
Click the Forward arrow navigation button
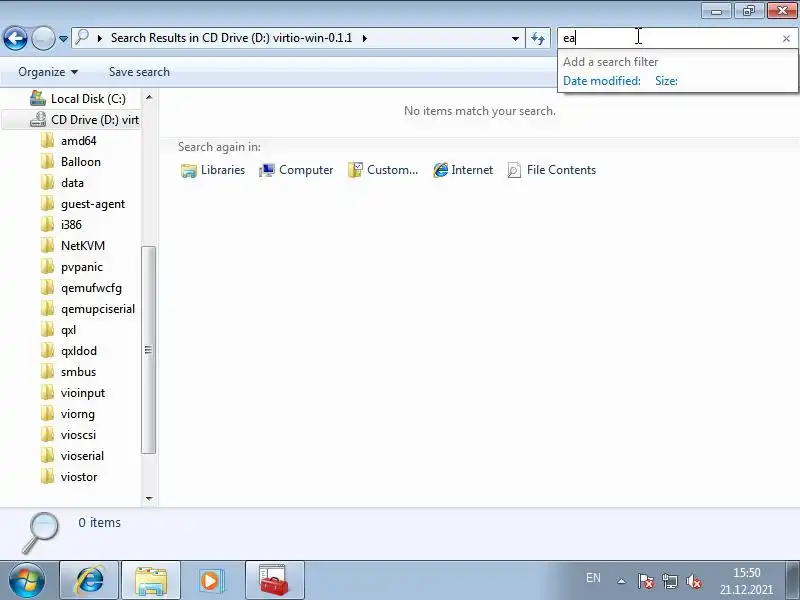(x=43, y=38)
